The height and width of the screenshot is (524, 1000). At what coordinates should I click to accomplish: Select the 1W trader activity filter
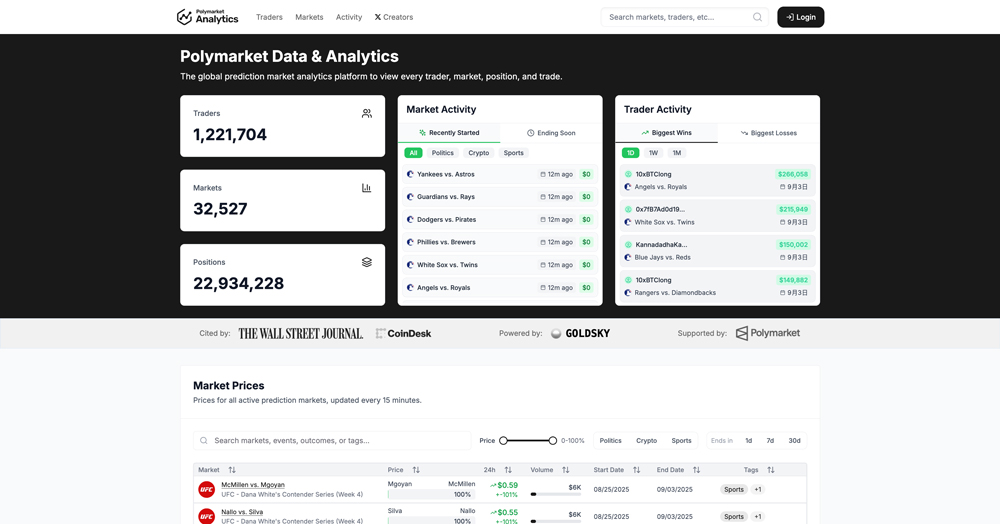(653, 153)
